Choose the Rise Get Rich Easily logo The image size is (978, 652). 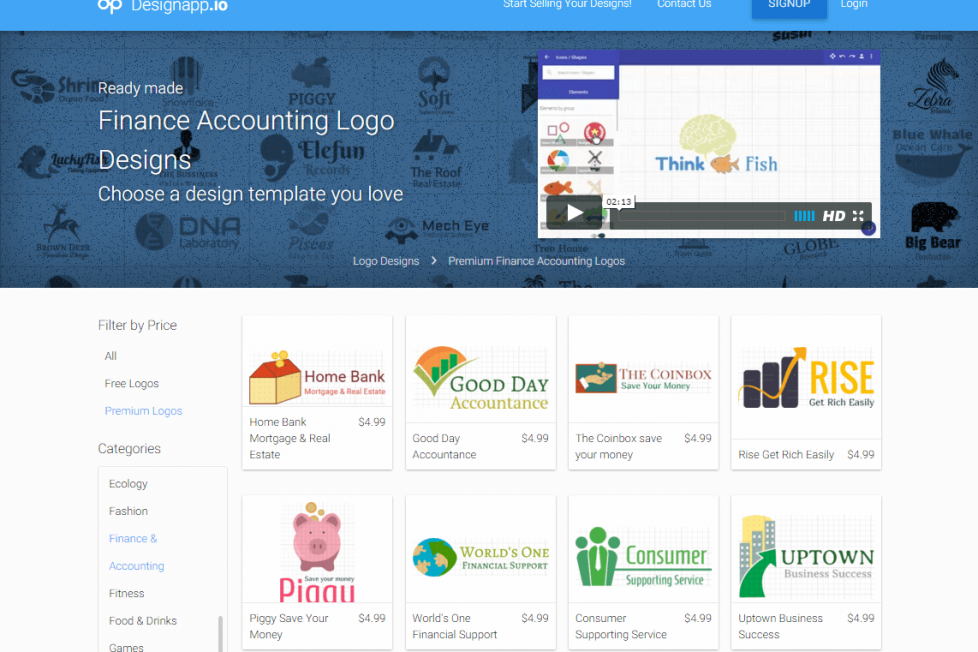pos(806,377)
